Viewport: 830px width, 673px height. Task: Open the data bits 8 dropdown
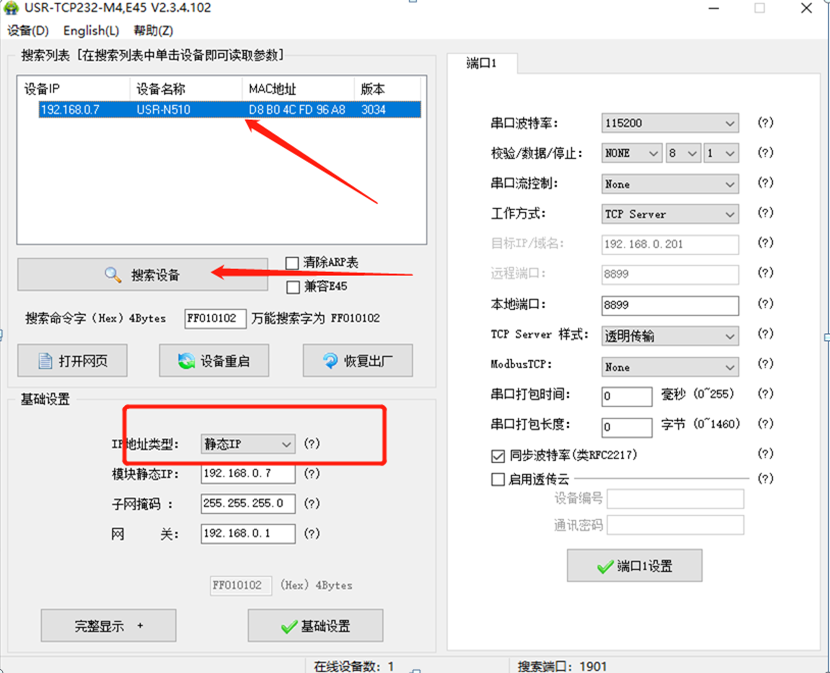[x=684, y=154]
